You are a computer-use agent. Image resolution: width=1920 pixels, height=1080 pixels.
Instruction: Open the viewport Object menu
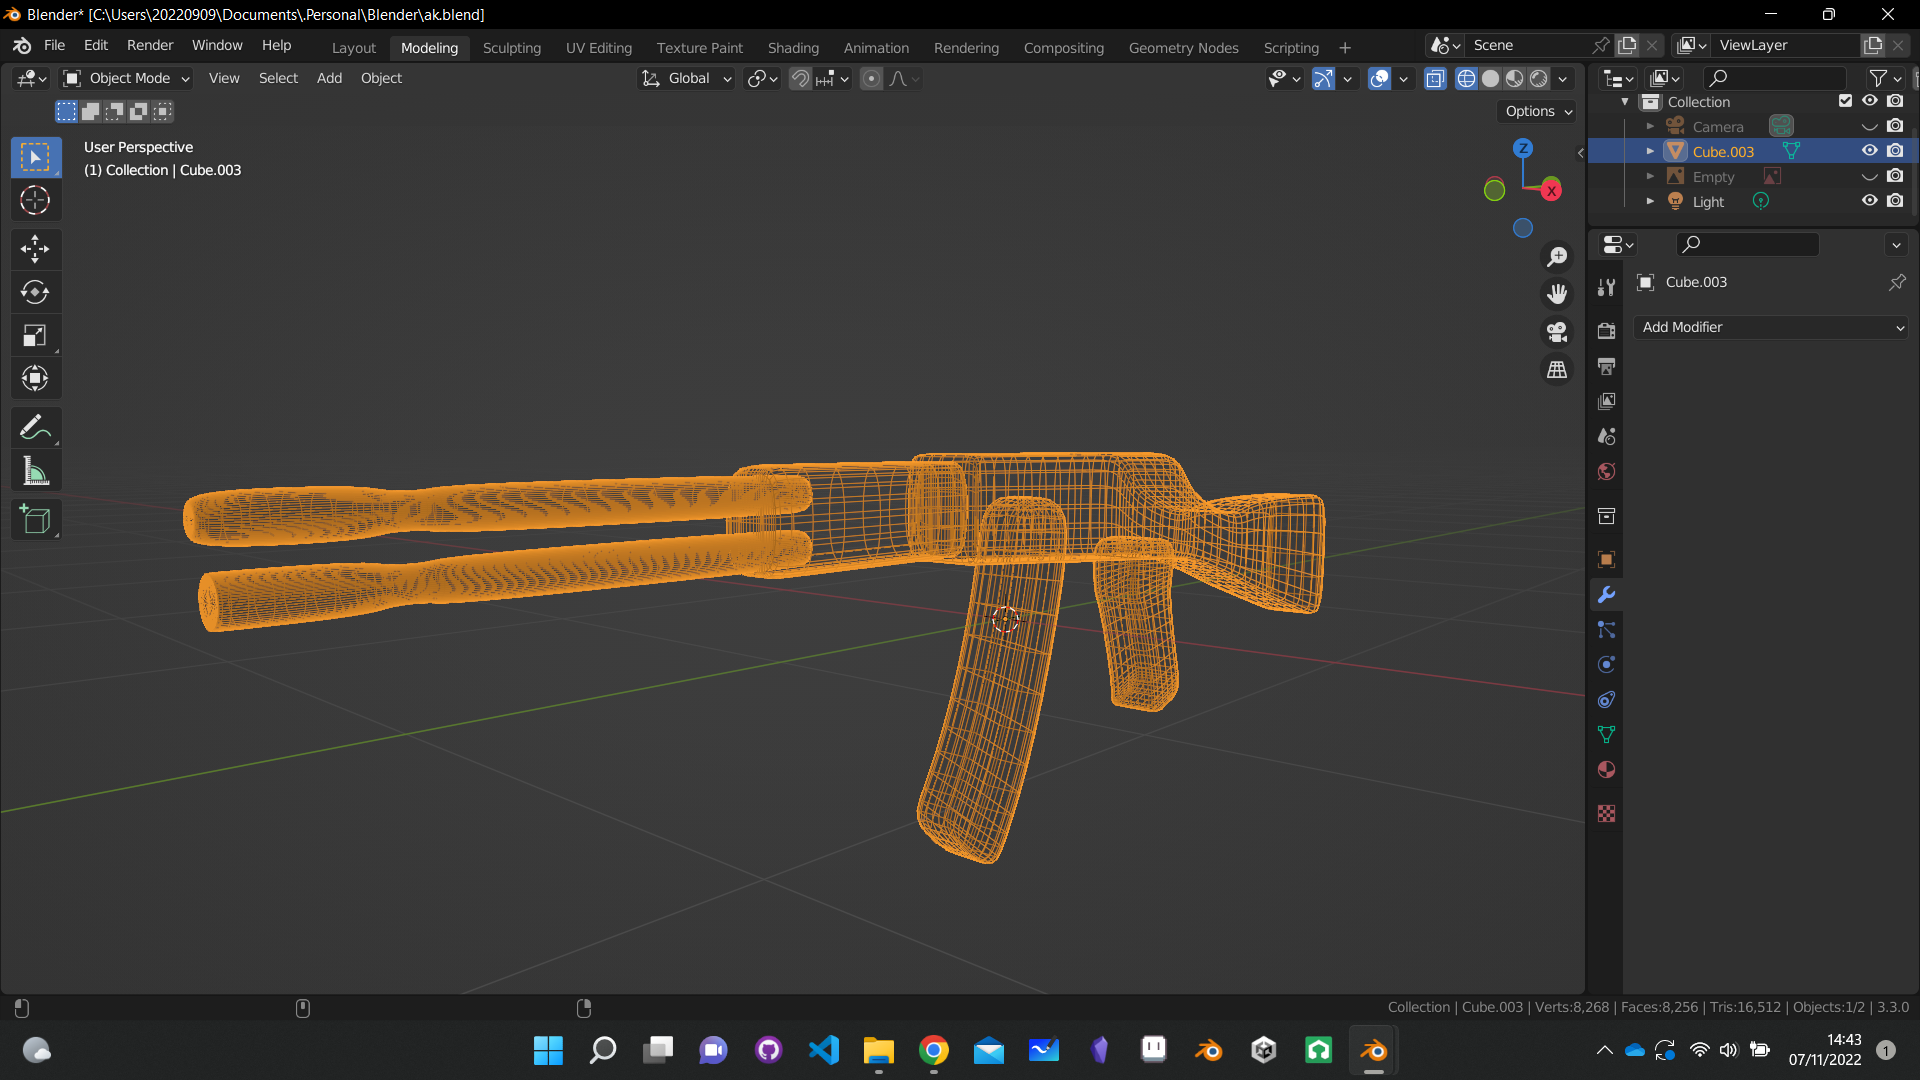tap(381, 78)
